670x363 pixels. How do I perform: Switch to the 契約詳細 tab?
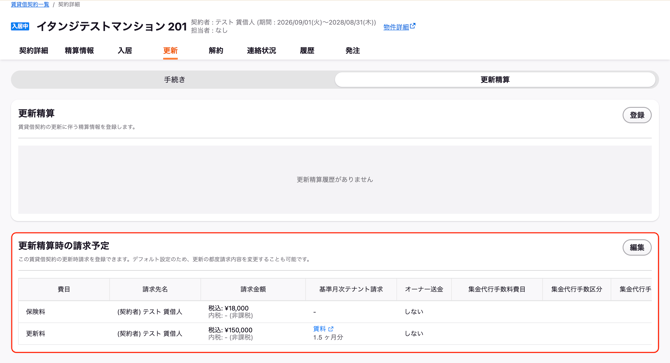coord(34,50)
